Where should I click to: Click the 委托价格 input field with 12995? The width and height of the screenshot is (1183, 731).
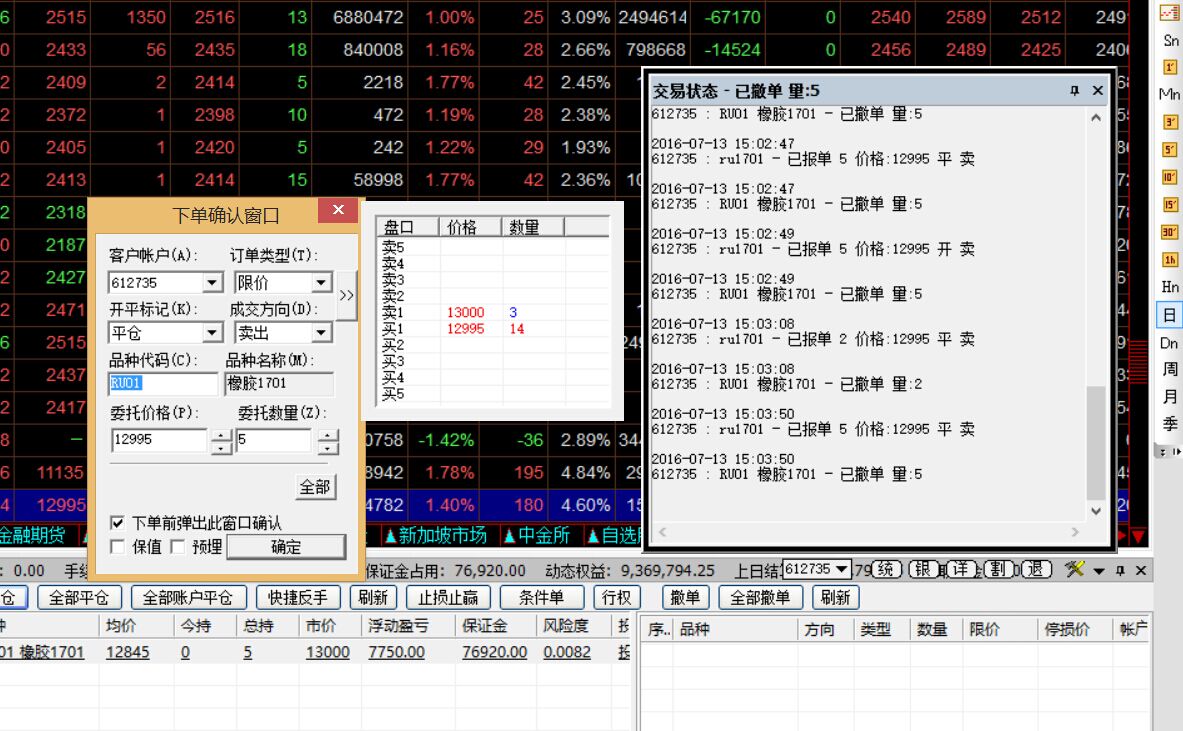pyautogui.click(x=159, y=439)
